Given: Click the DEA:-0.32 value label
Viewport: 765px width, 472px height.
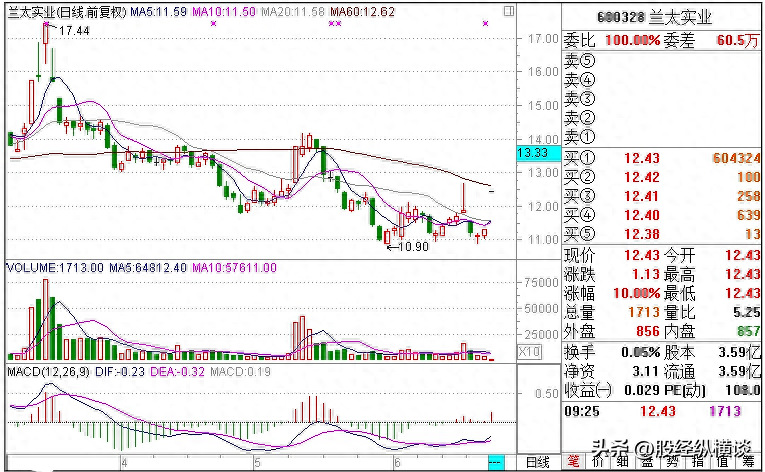Looking at the screenshot, I should (177, 372).
